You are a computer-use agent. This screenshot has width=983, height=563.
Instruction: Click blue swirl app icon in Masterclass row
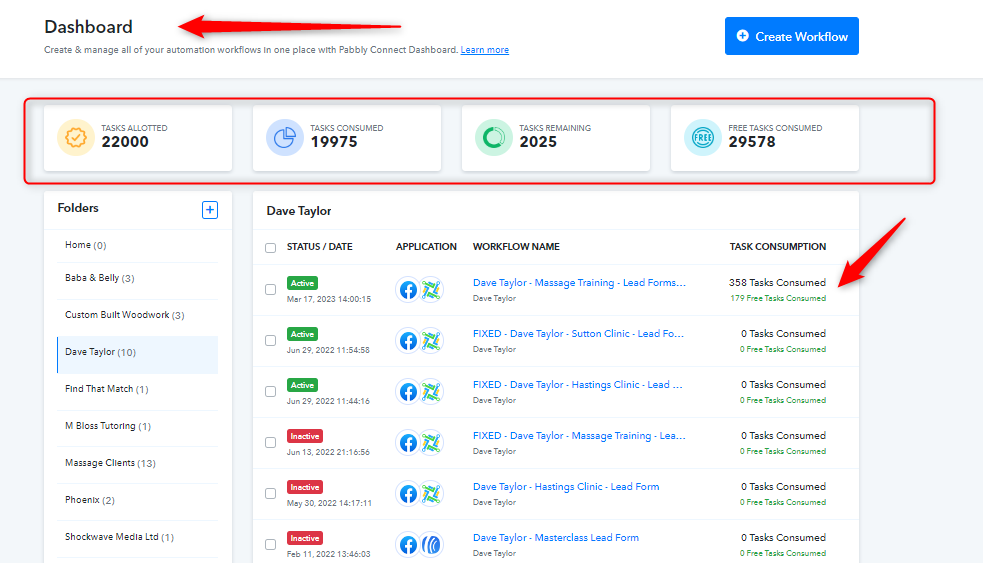click(x=431, y=545)
